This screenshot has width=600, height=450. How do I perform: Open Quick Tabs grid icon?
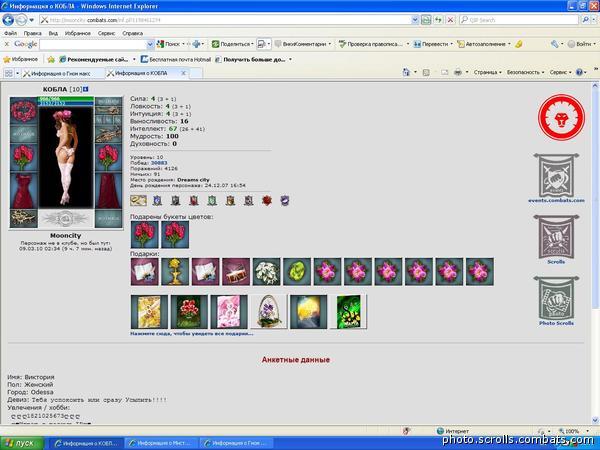(8, 73)
